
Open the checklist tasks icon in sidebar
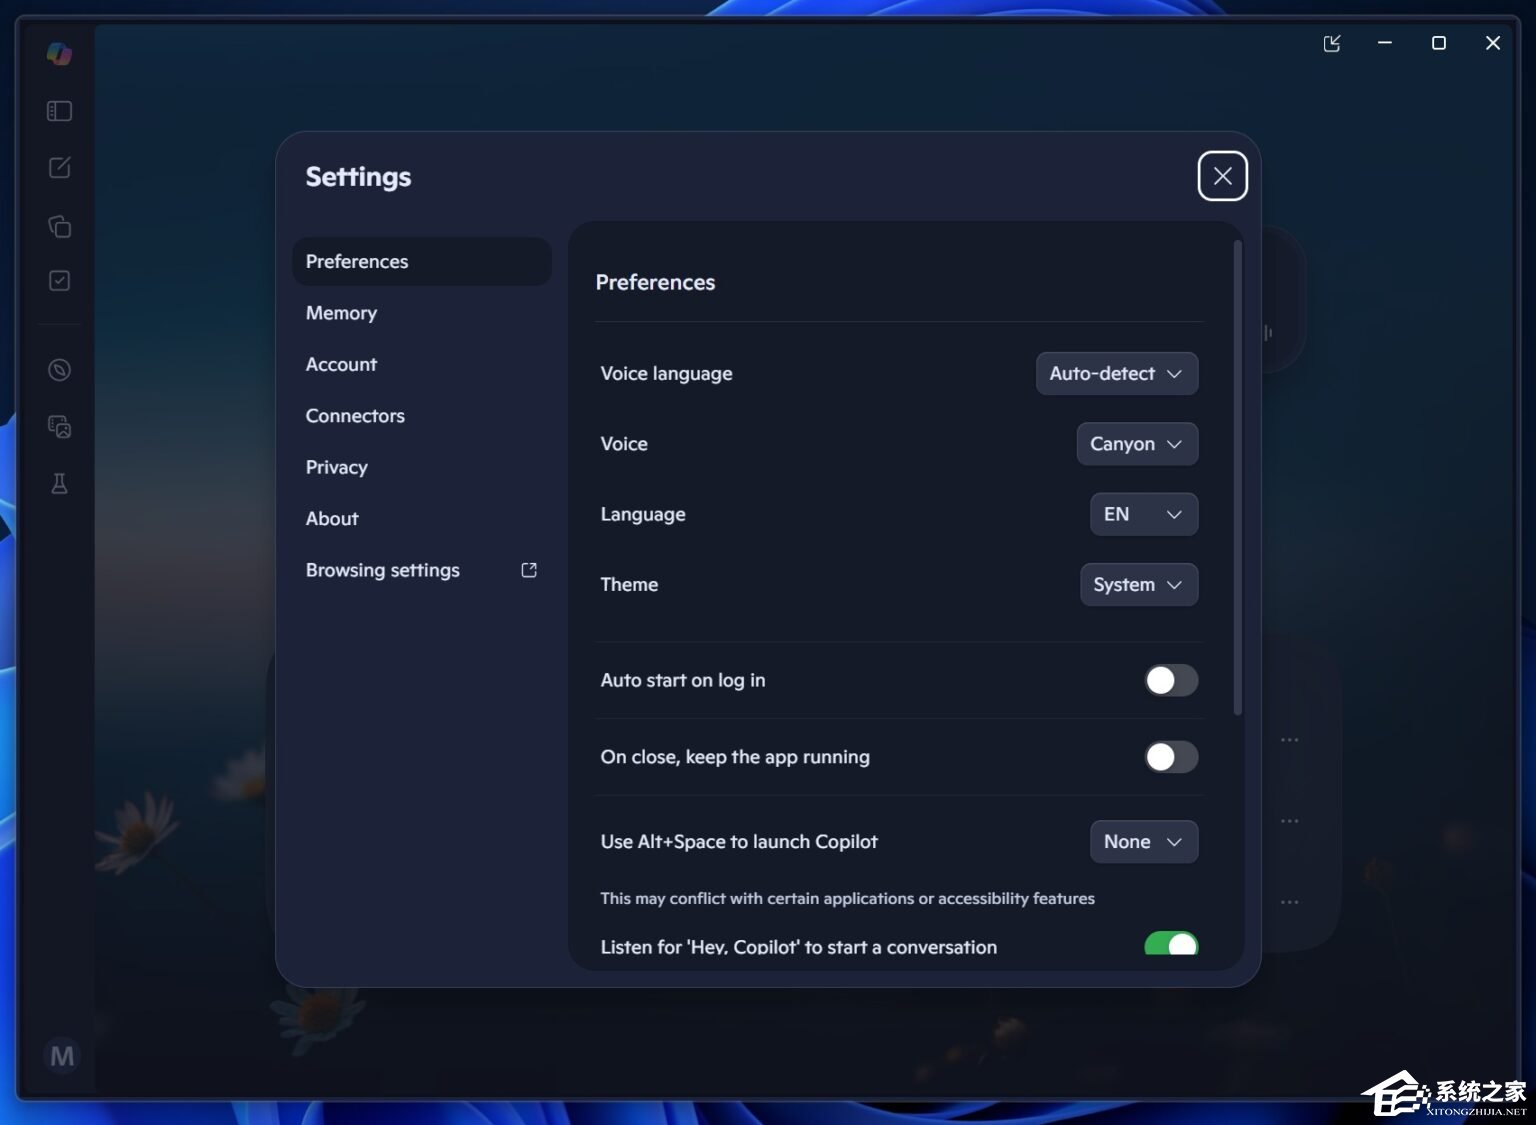(60, 281)
